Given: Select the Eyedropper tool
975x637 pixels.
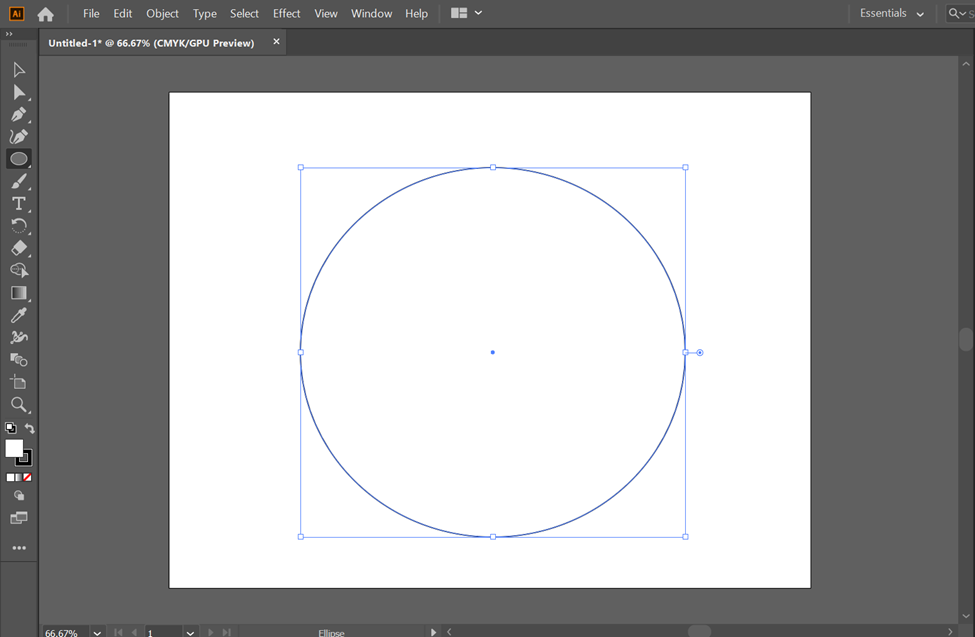Looking at the screenshot, I should coord(19,315).
